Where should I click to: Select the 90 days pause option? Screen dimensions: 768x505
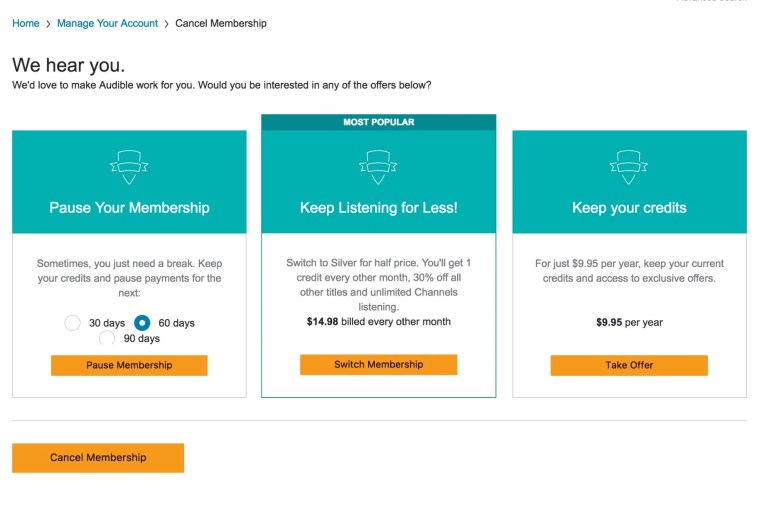pos(107,339)
